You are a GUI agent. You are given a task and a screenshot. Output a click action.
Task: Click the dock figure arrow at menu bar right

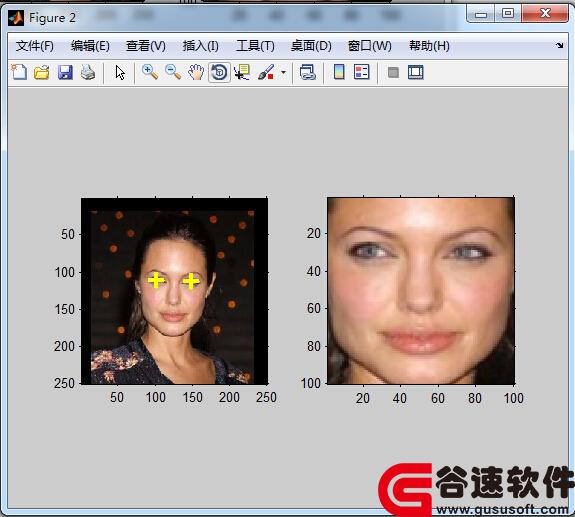click(559, 45)
